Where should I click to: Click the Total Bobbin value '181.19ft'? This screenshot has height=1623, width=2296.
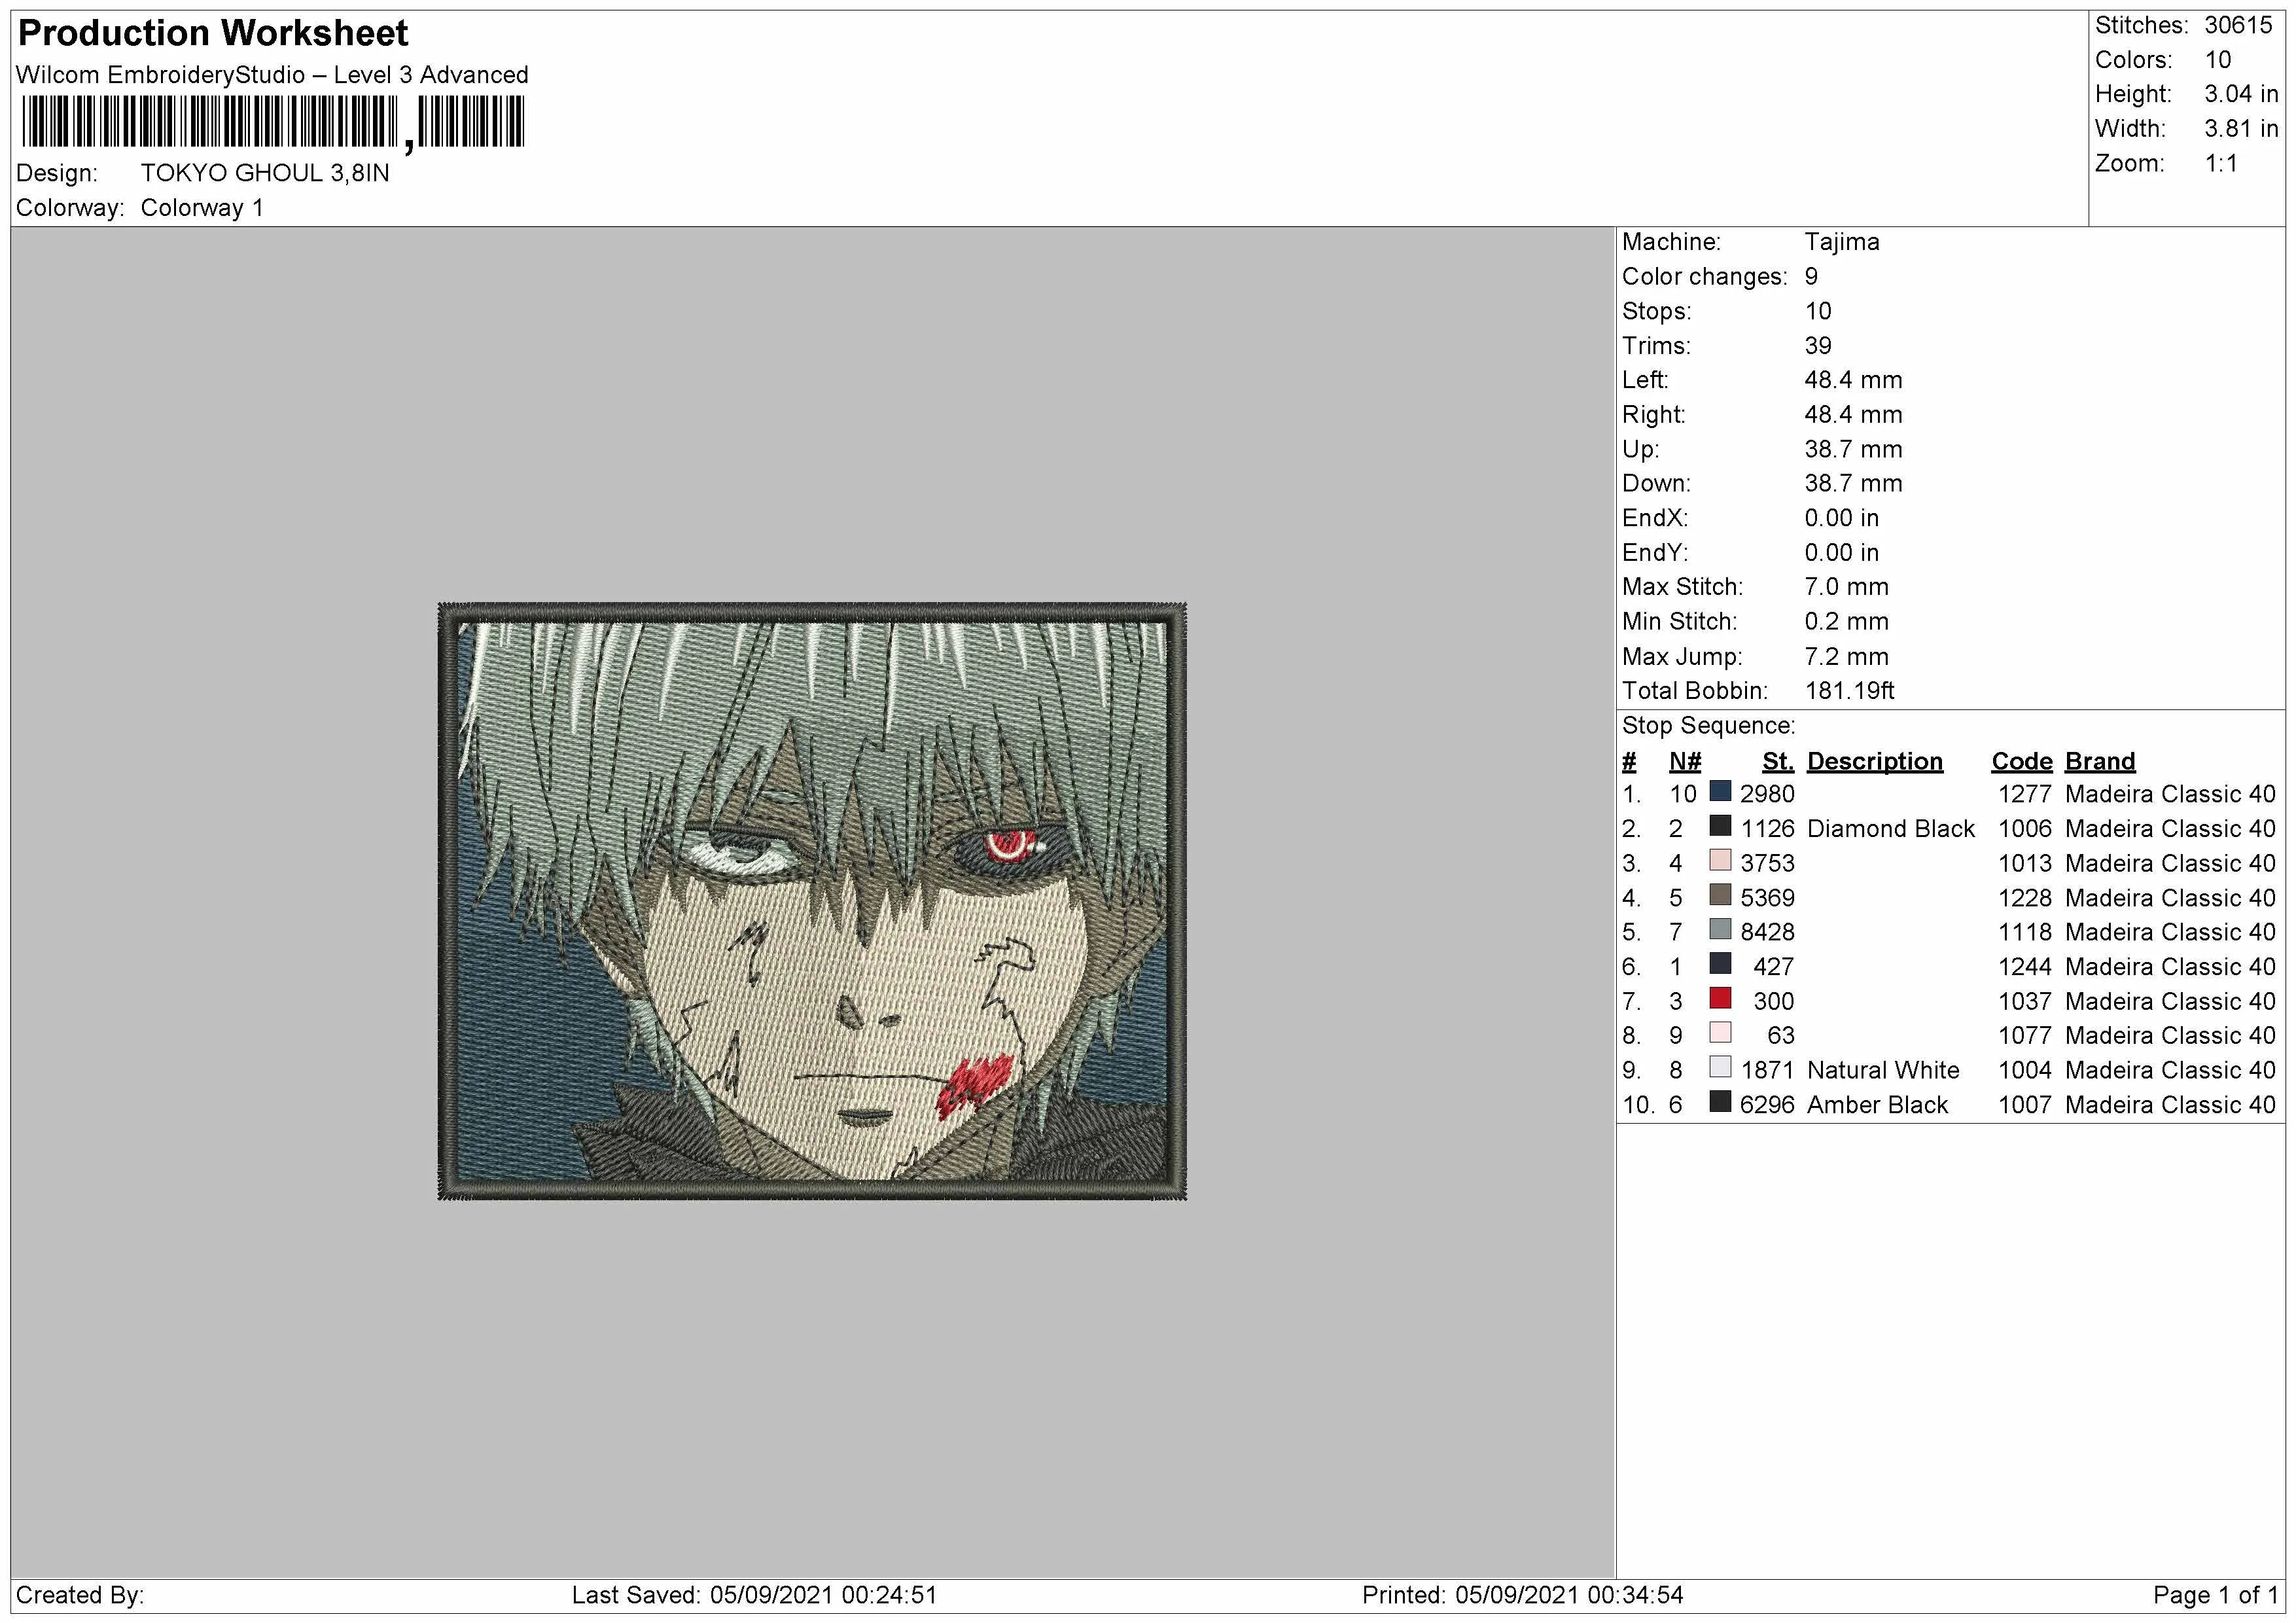(x=1849, y=691)
